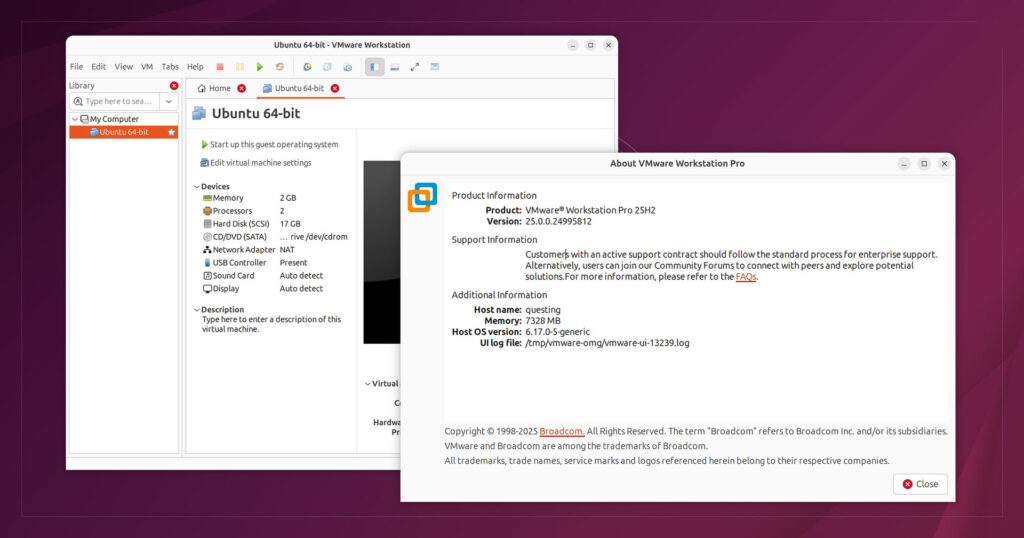Click the Memory device icon

pos(207,198)
